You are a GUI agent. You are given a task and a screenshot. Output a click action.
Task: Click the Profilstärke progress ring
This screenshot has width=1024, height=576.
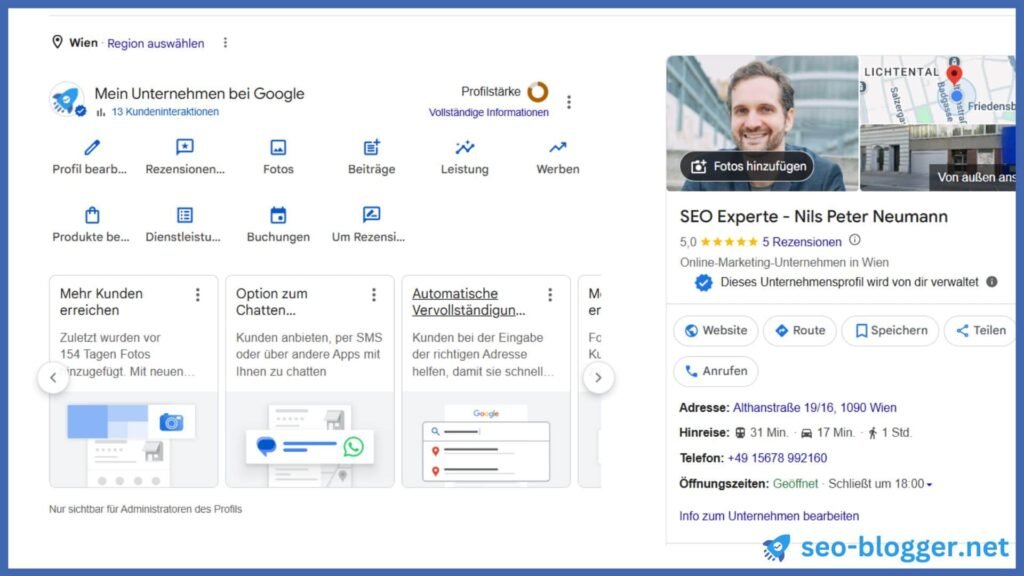point(537,92)
